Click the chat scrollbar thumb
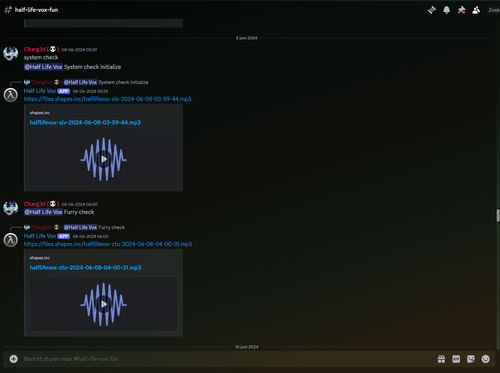 (498, 215)
